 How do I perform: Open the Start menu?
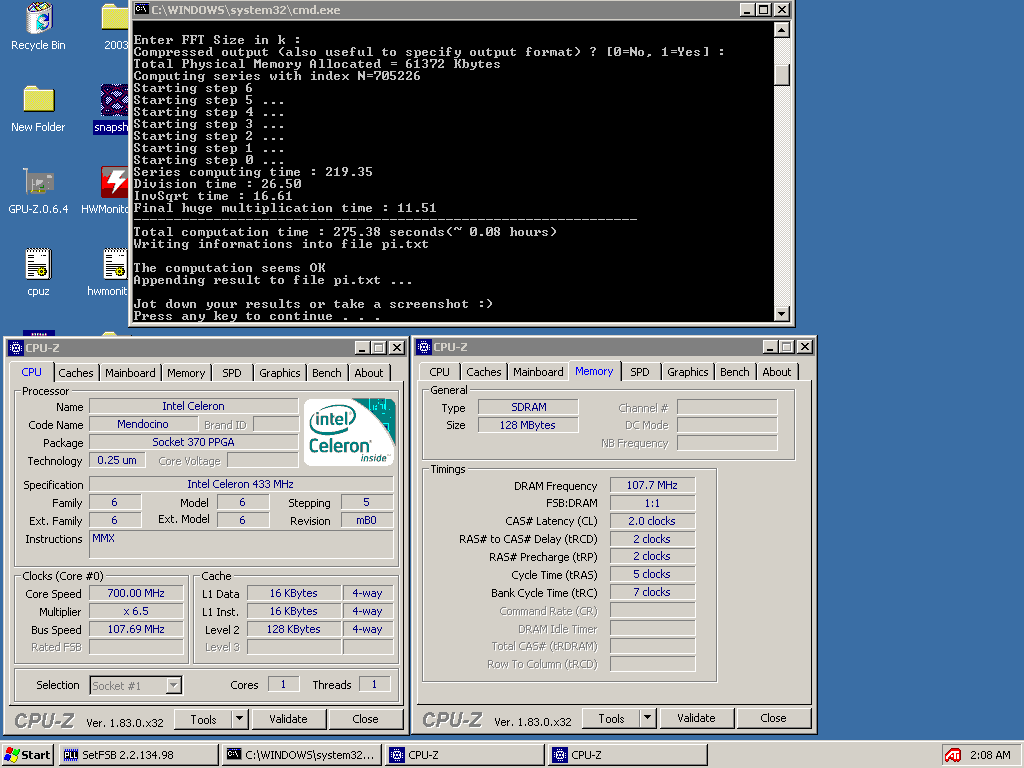pos(27,755)
